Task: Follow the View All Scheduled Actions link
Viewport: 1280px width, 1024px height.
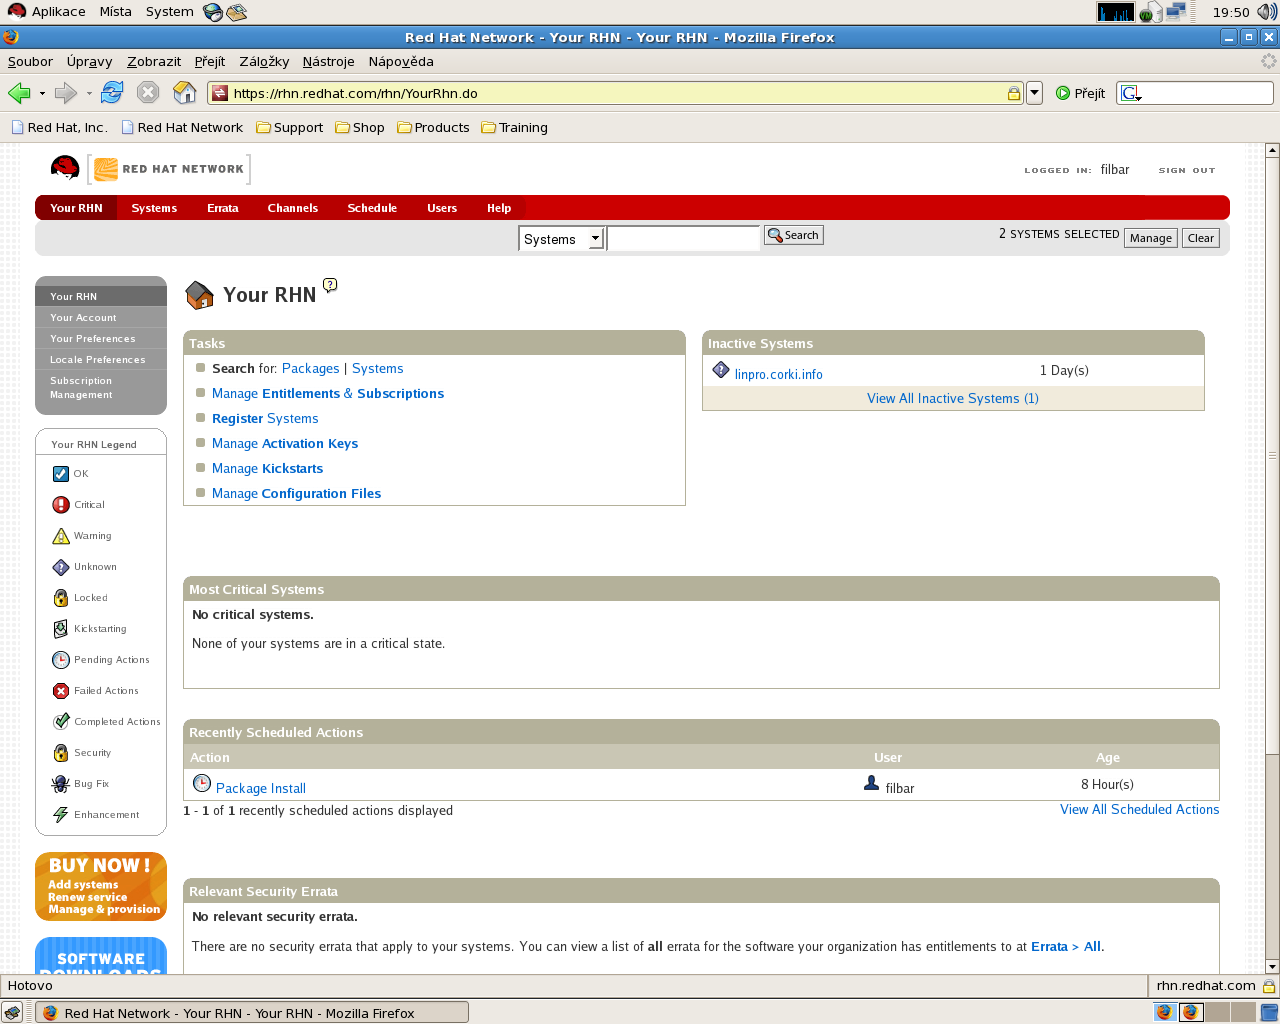Action: (x=1140, y=809)
